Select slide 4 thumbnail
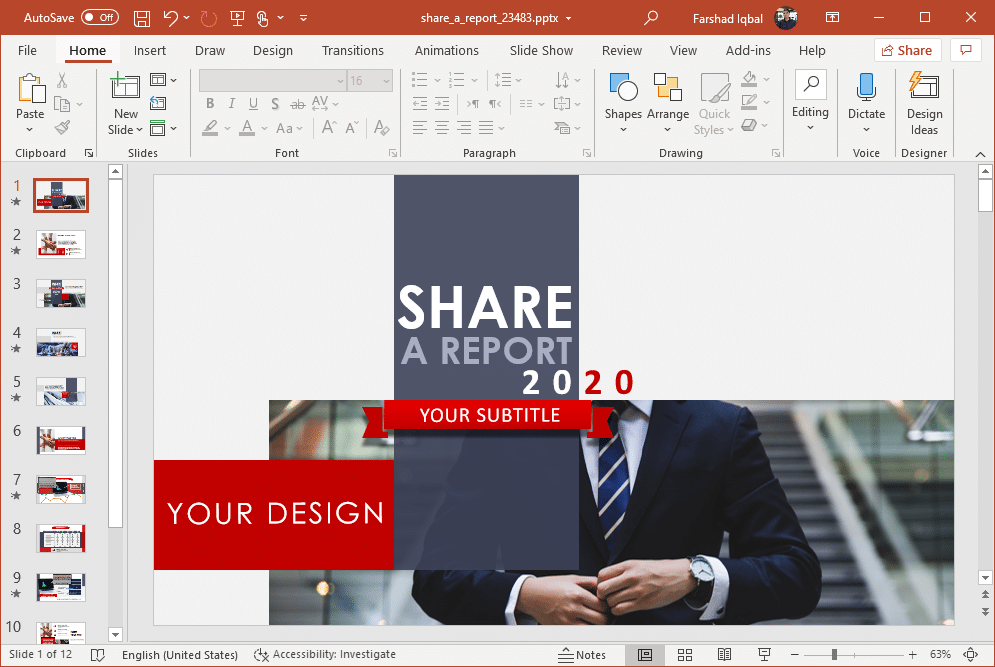Screen dimensions: 995x667 pyautogui.click(x=61, y=342)
